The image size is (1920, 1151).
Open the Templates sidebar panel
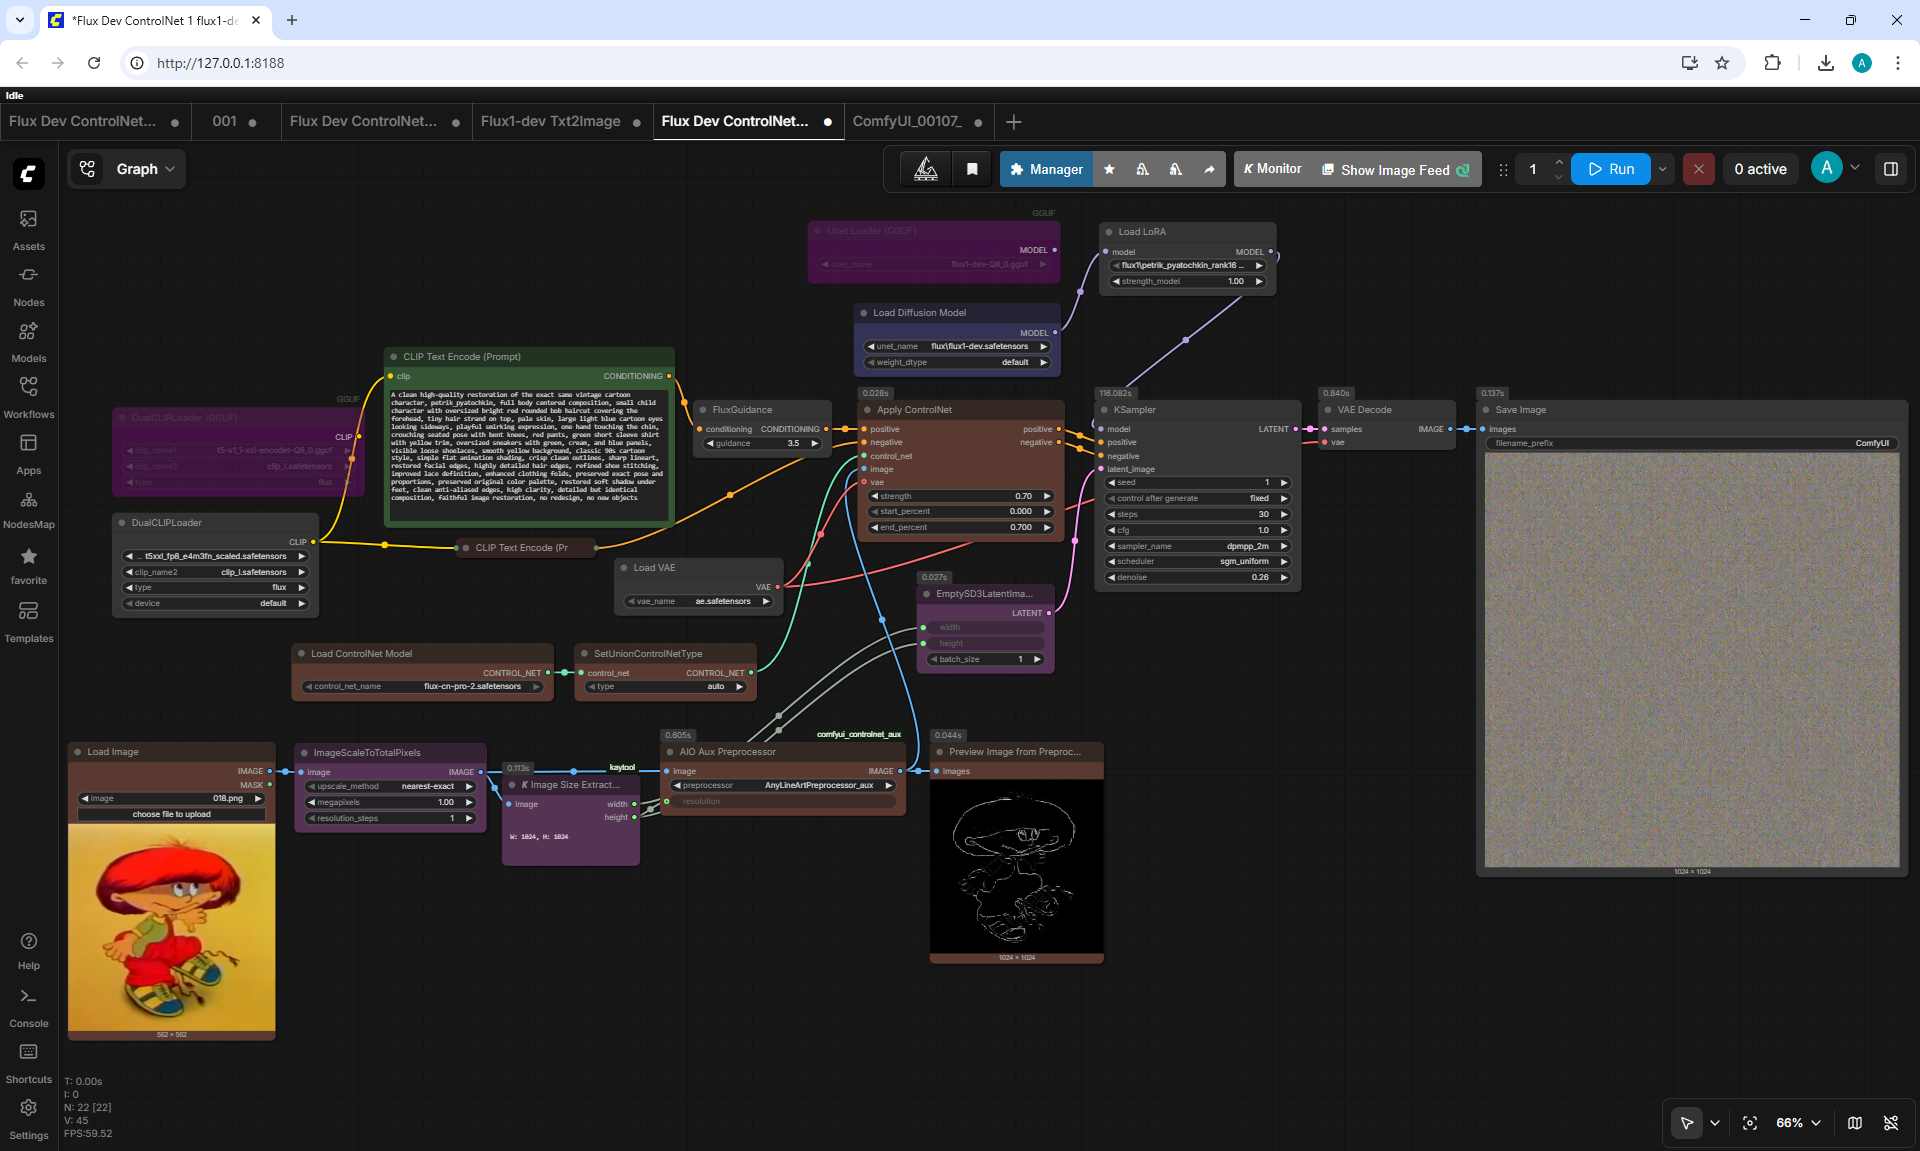28,621
